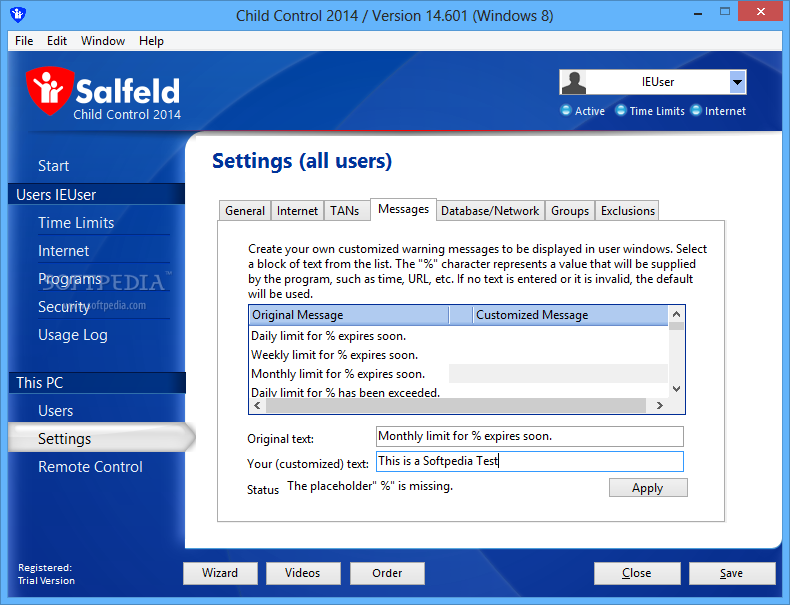Click the Close button at bottom

pos(637,573)
